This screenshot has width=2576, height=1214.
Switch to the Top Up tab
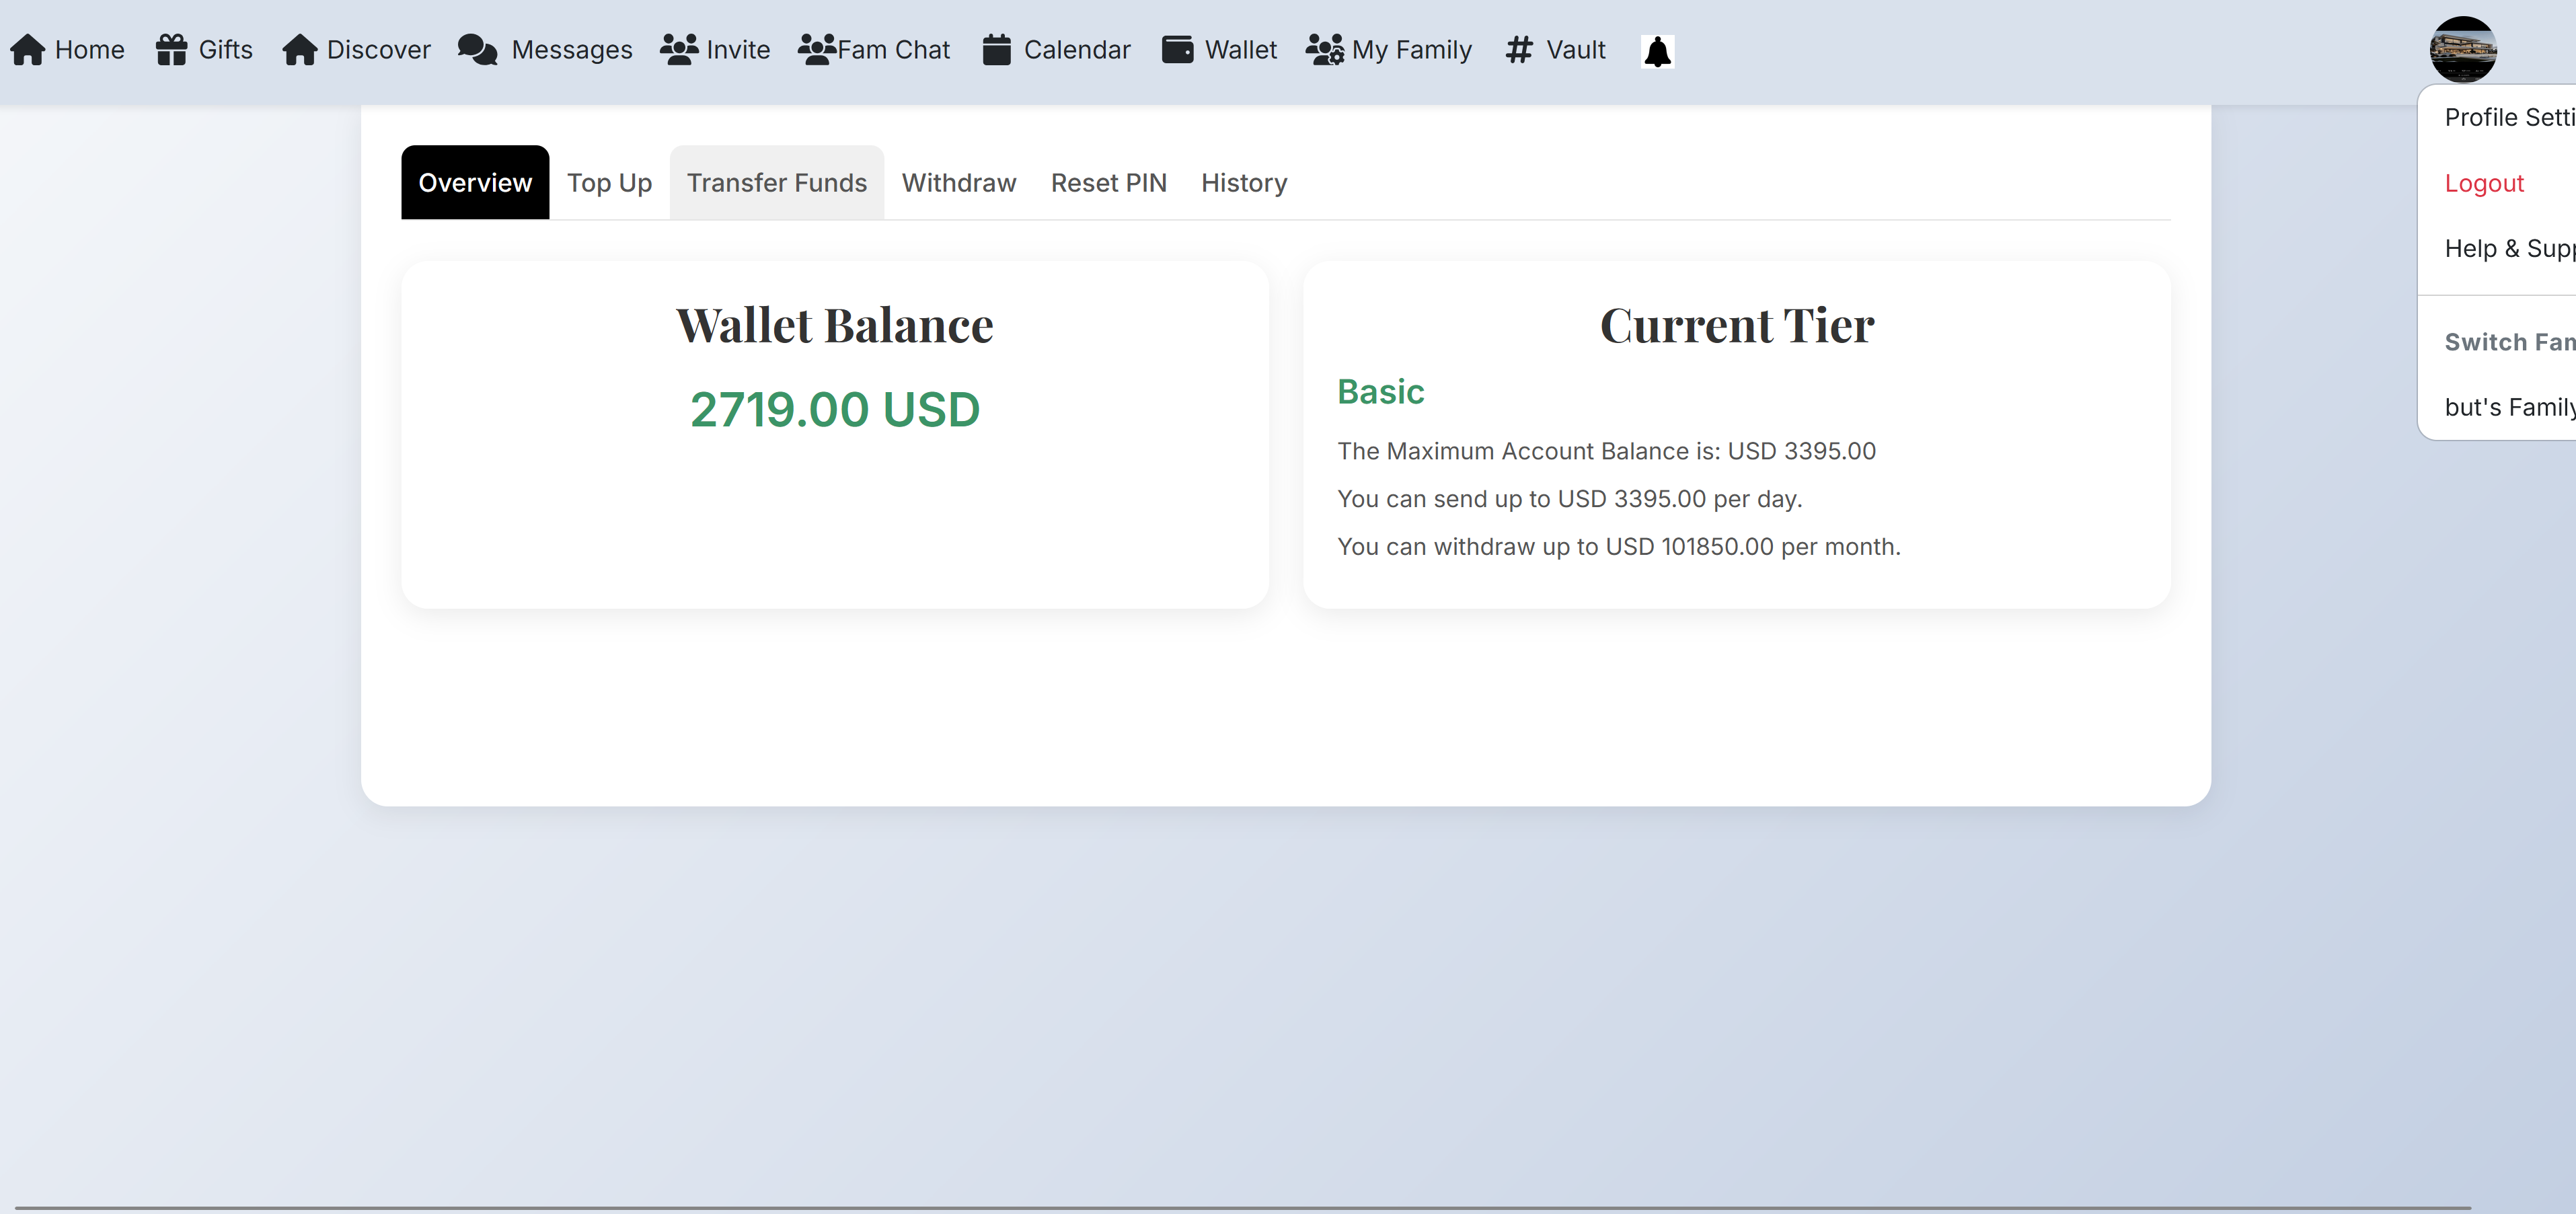[x=609, y=183]
